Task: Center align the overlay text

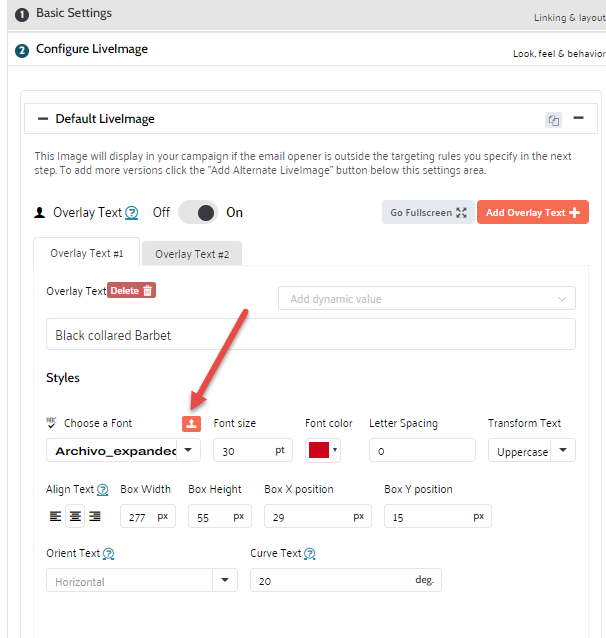Action: pos(75,516)
